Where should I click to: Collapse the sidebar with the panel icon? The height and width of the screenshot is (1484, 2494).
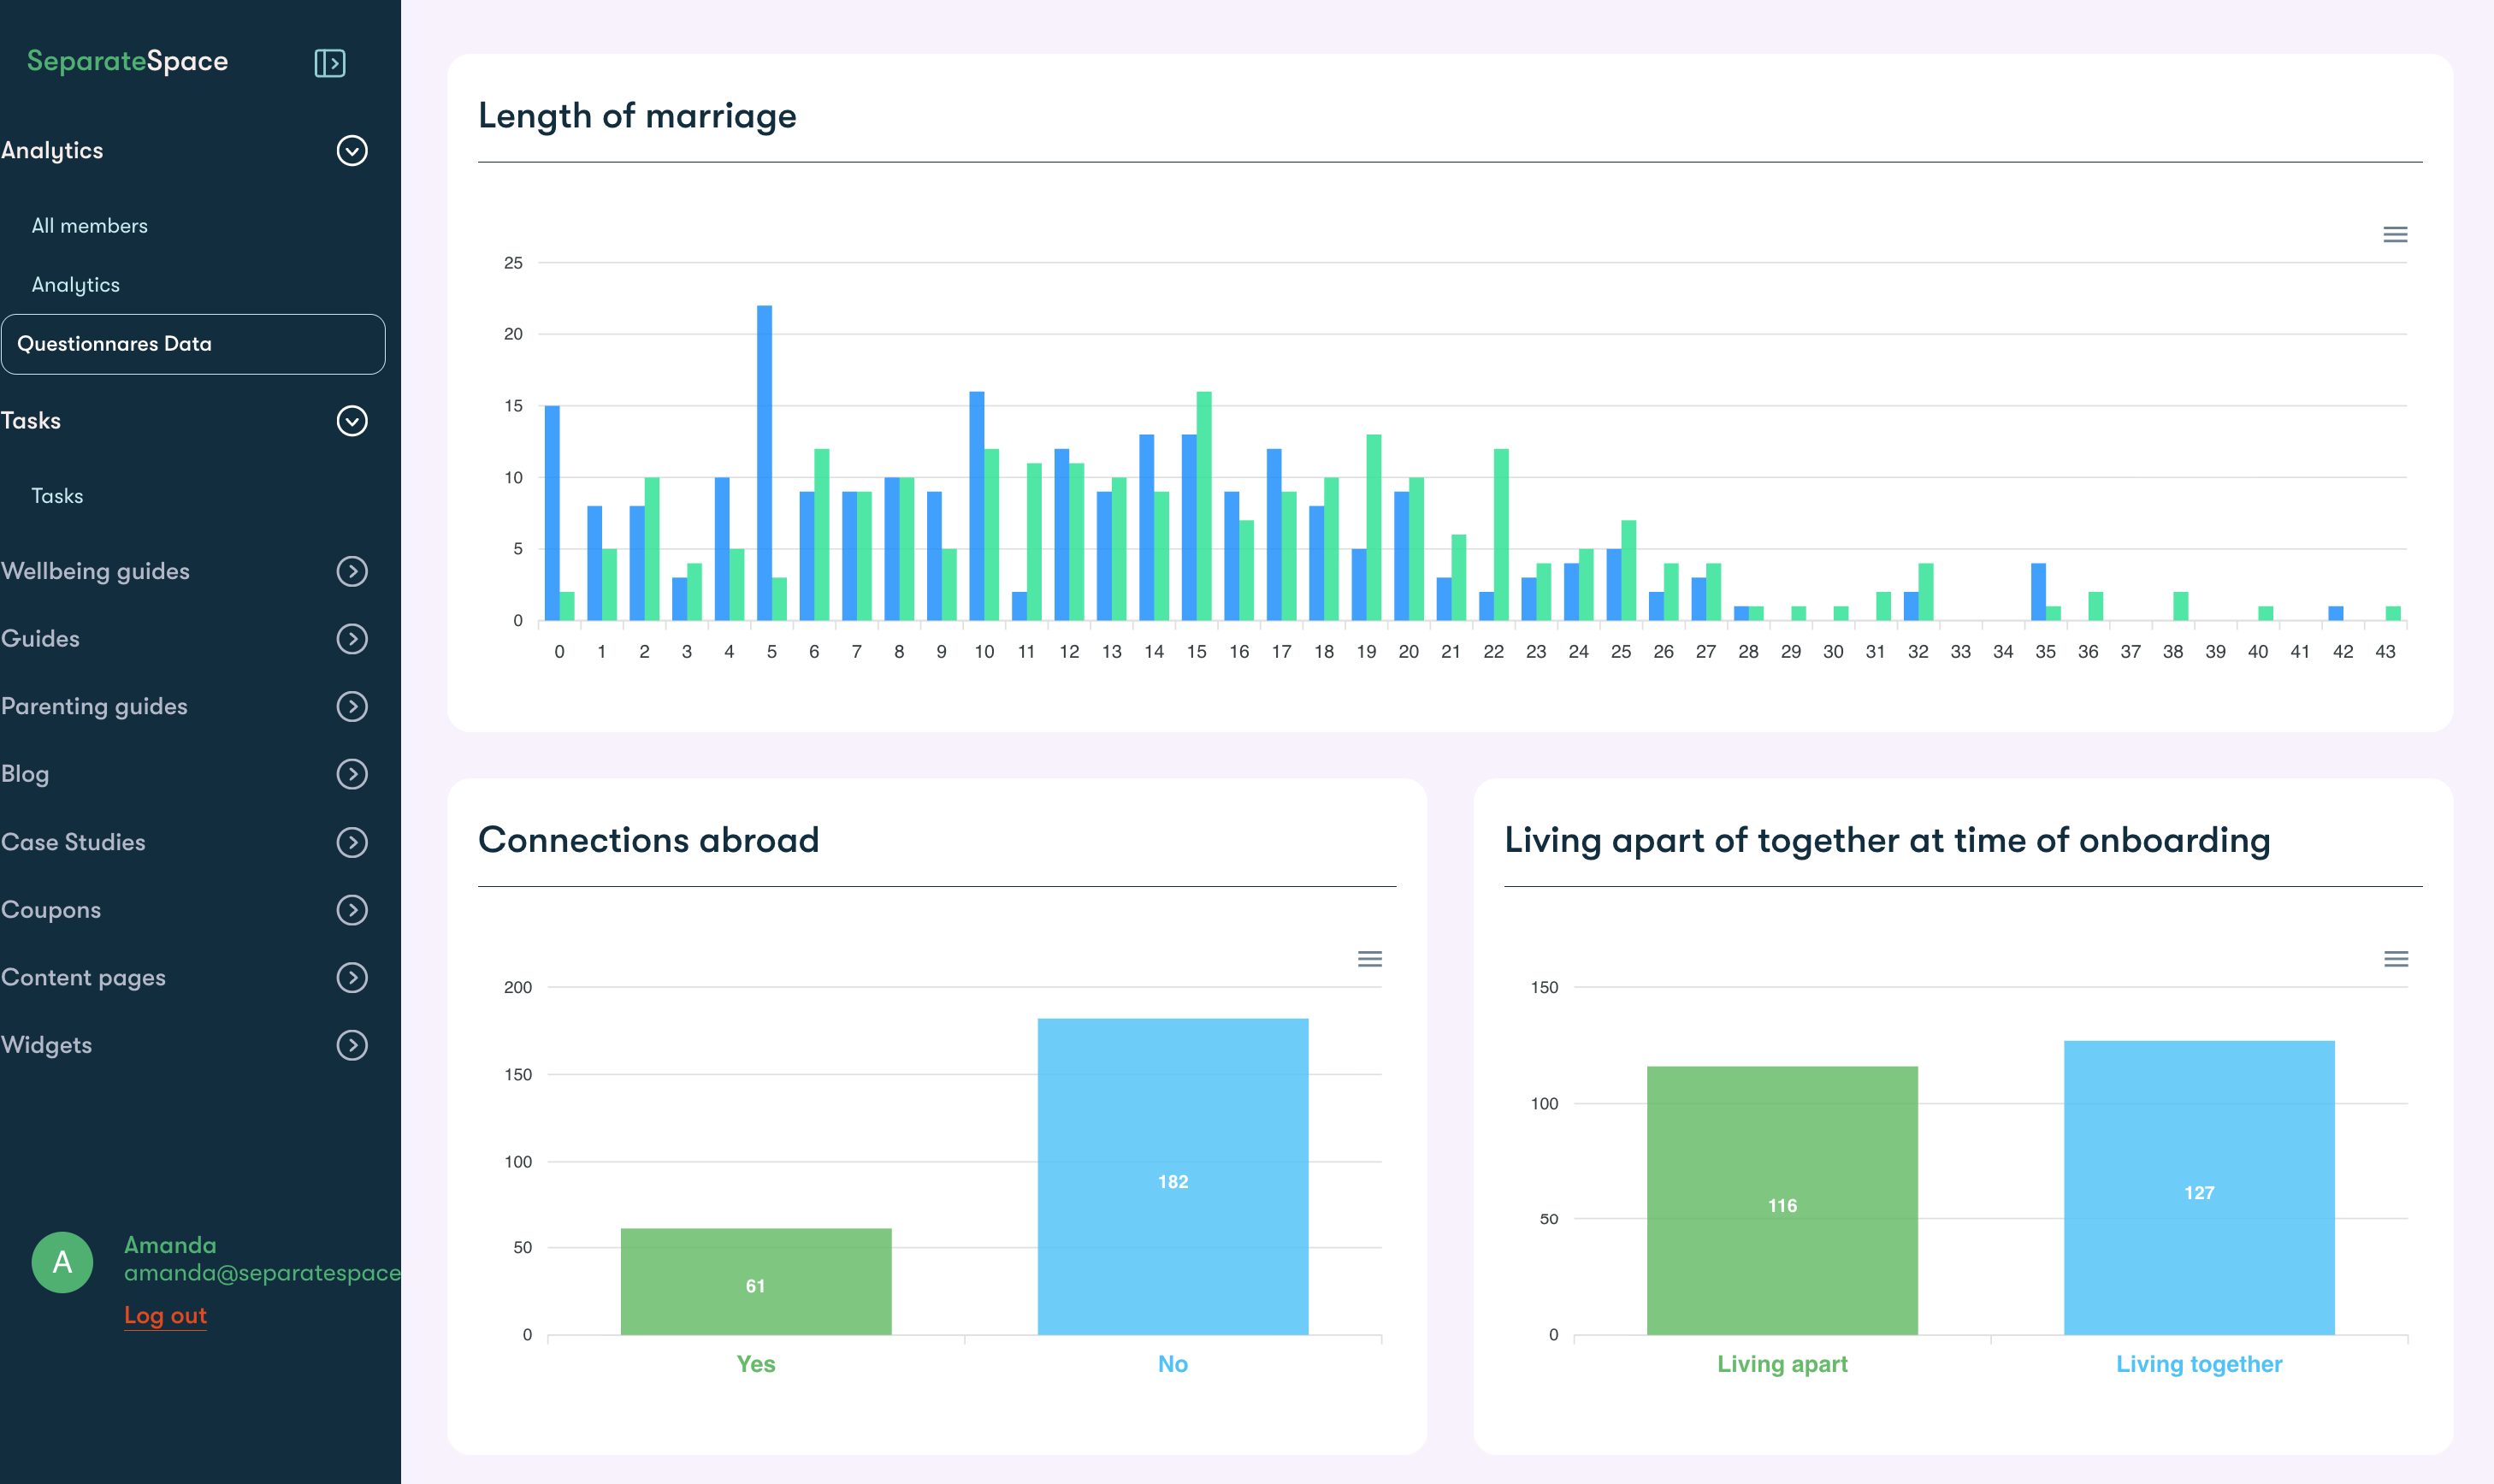(x=330, y=63)
